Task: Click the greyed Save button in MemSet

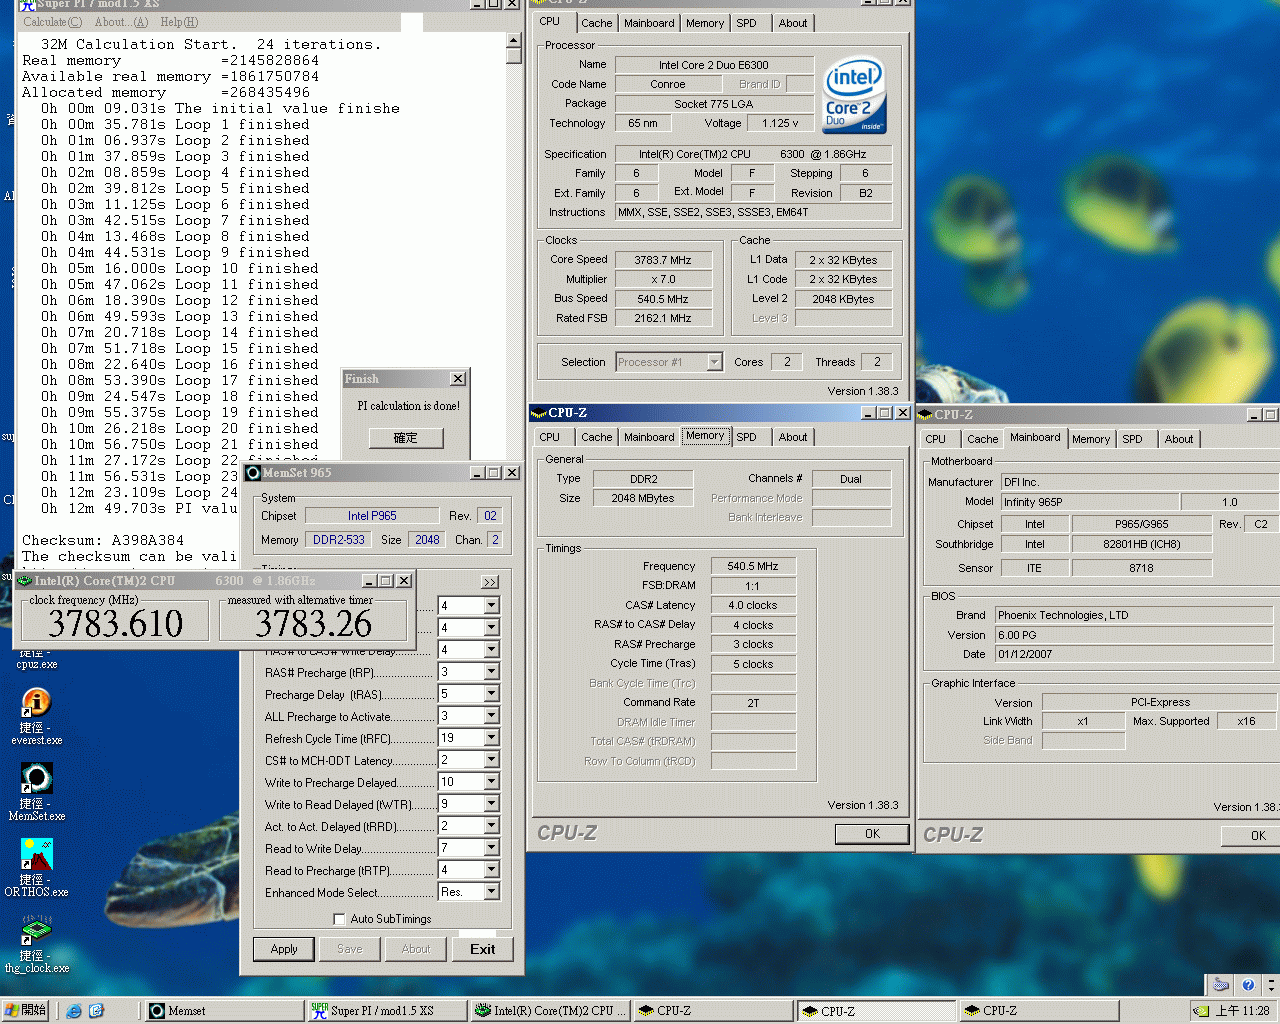Action: tap(350, 949)
